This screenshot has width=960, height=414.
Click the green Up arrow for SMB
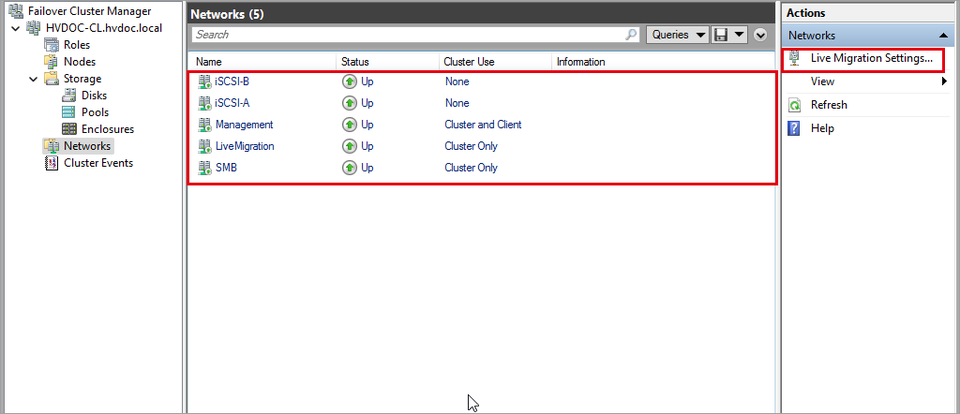(350, 167)
